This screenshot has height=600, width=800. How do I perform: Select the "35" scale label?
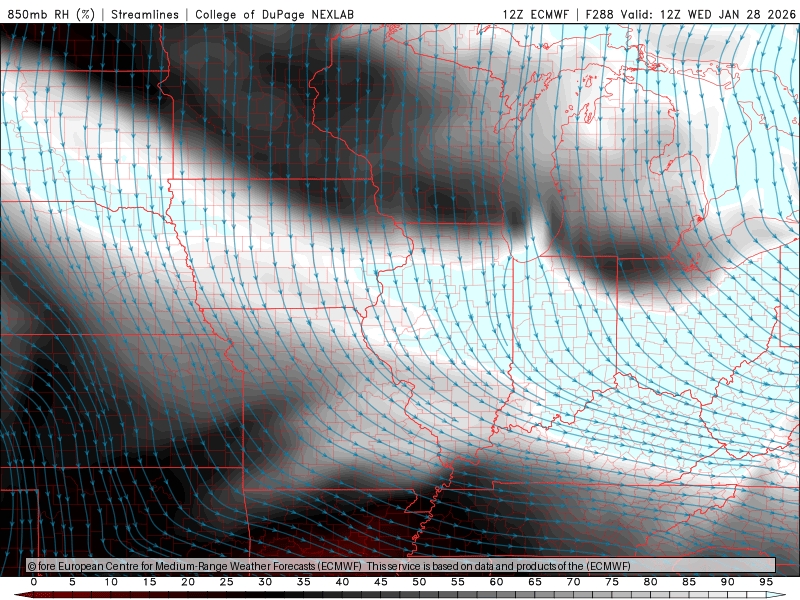tap(304, 582)
